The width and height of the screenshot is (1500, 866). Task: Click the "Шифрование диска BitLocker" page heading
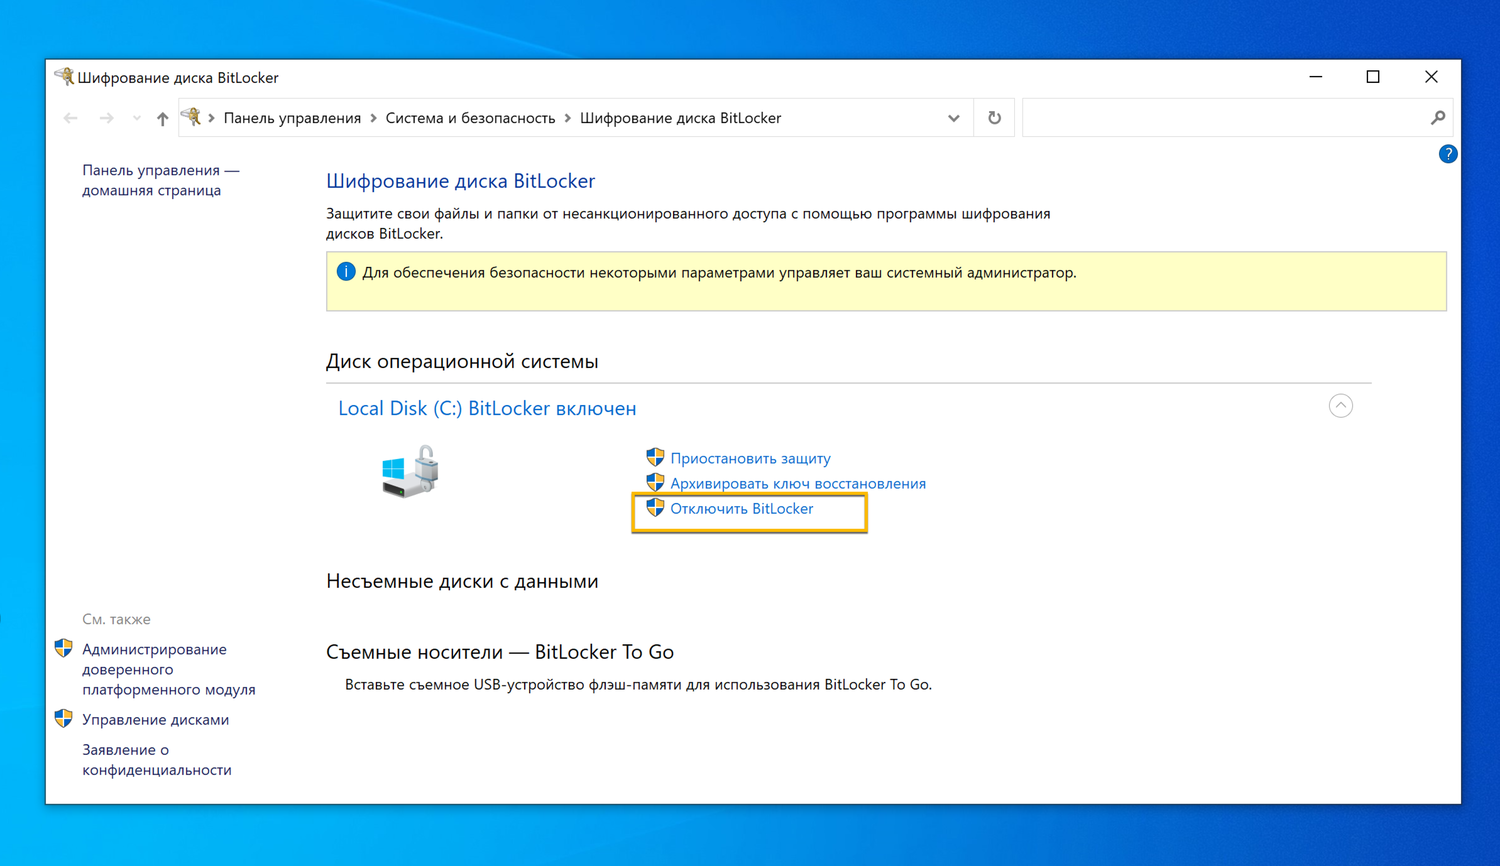click(x=460, y=181)
